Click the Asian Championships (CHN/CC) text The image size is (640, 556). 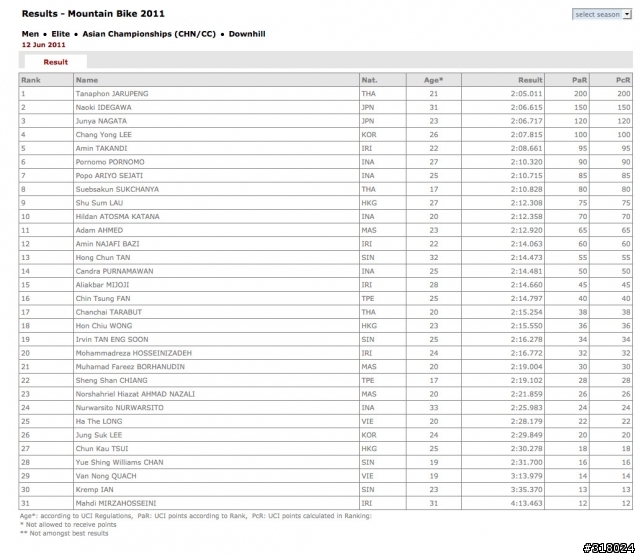149,34
